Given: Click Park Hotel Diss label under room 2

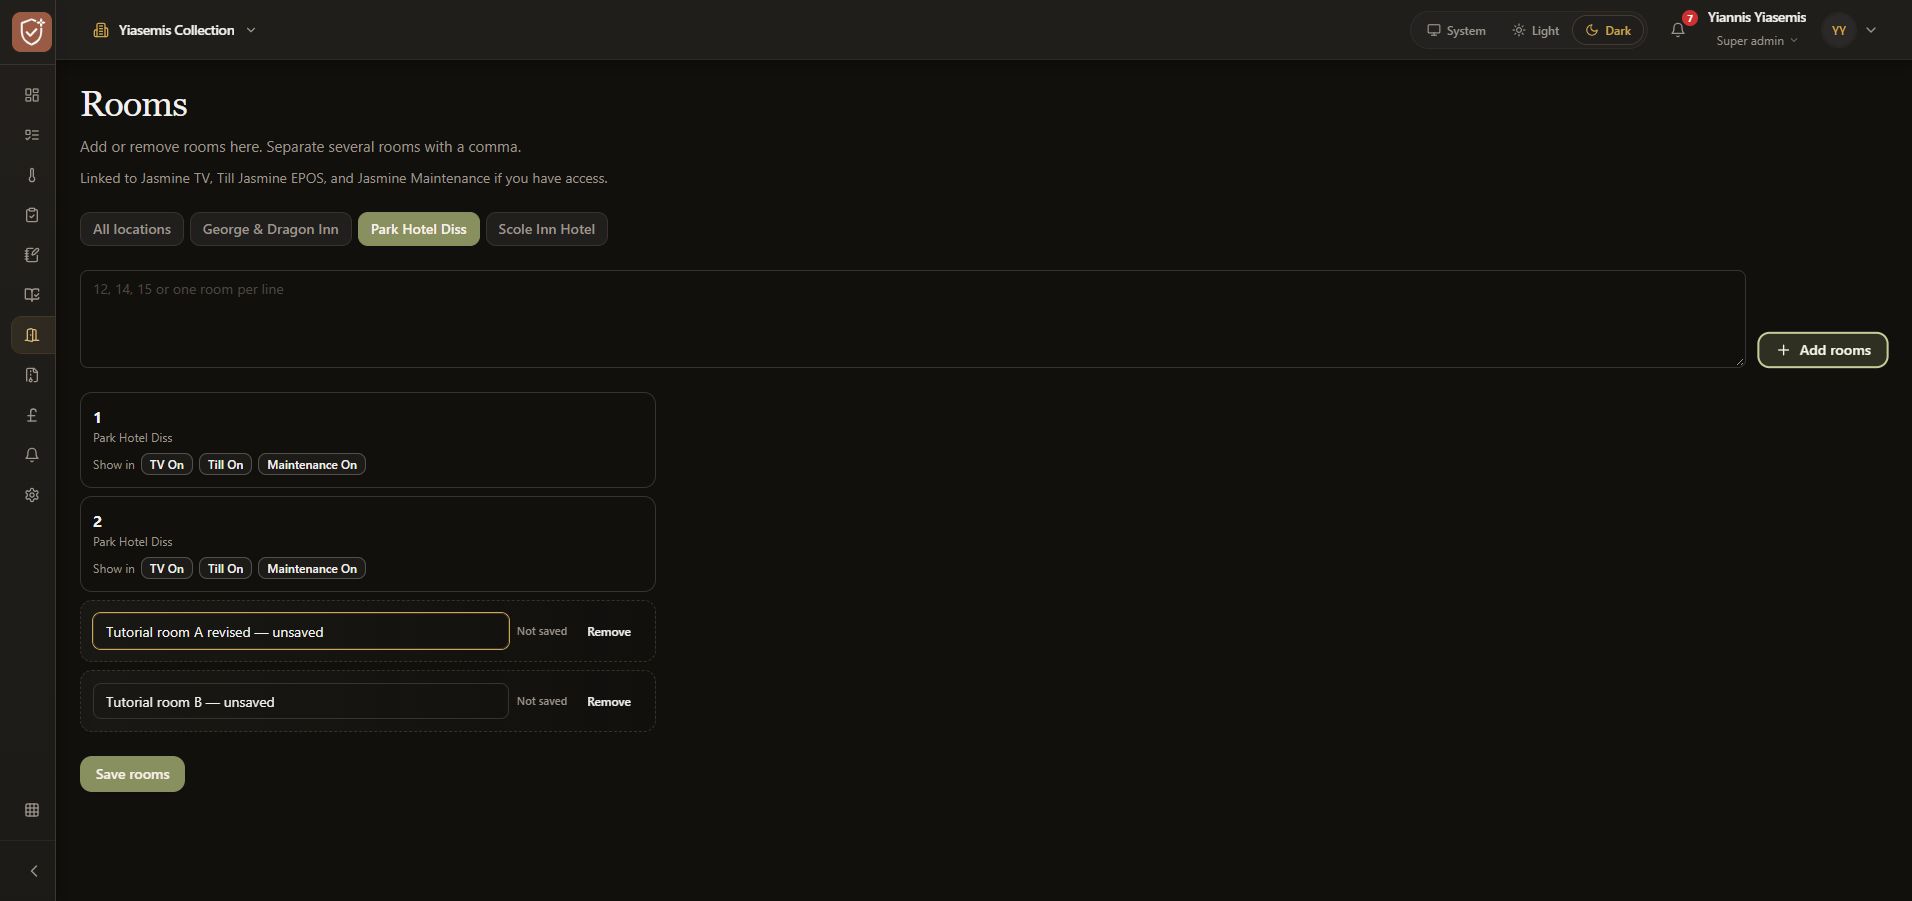Looking at the screenshot, I should (x=133, y=542).
